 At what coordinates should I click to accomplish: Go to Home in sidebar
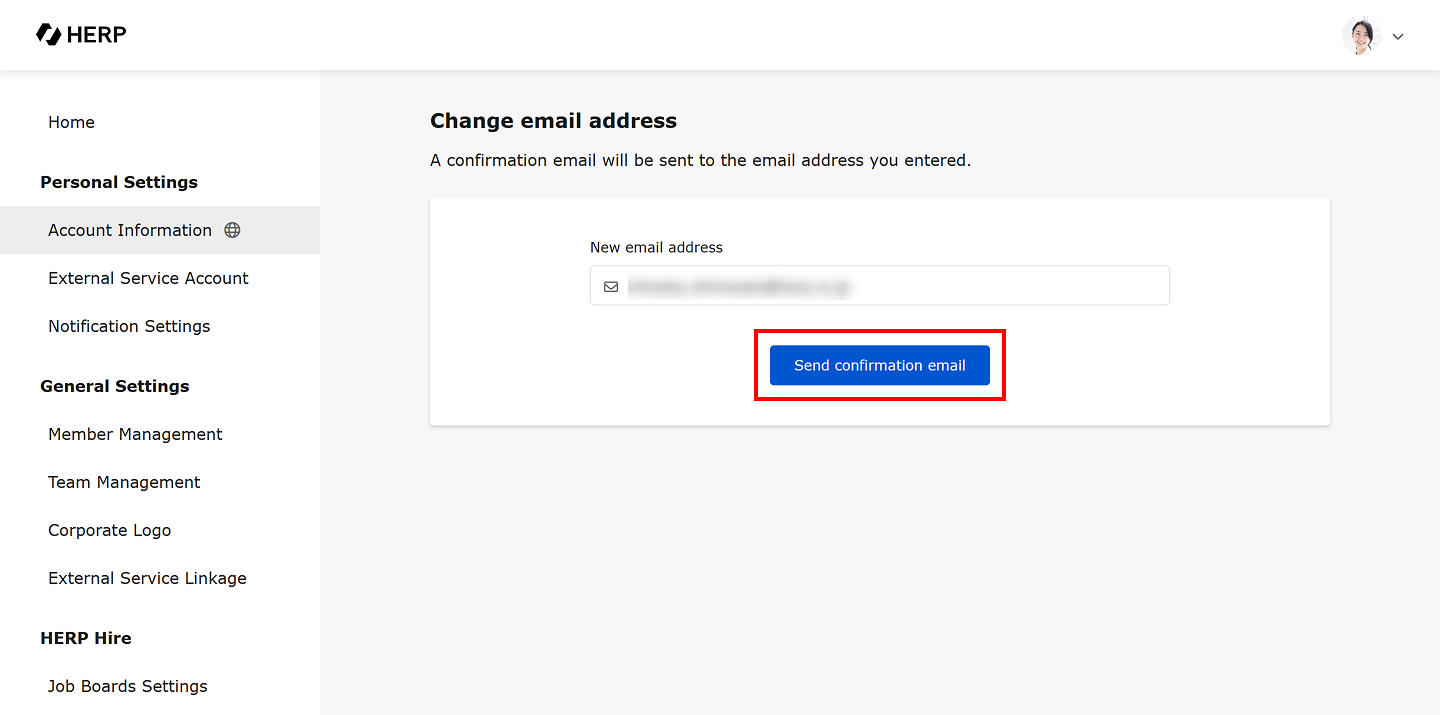coord(71,122)
